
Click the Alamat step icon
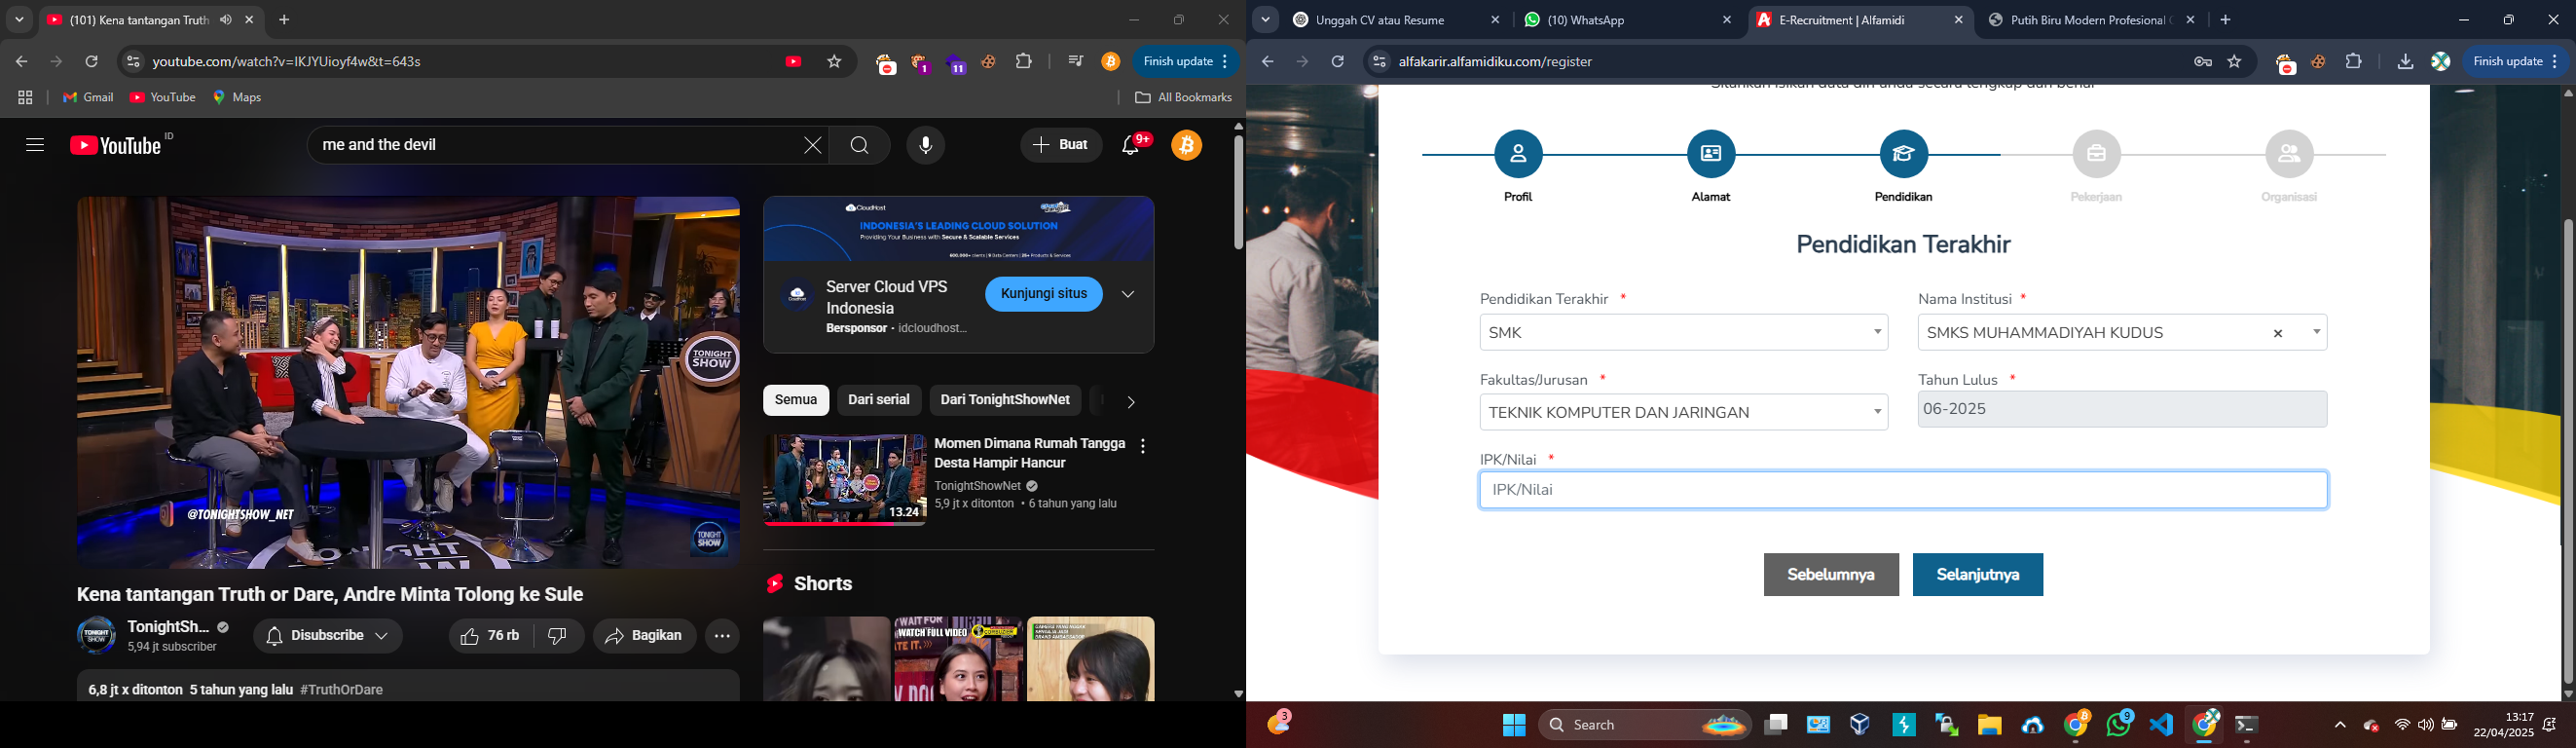coord(1711,155)
